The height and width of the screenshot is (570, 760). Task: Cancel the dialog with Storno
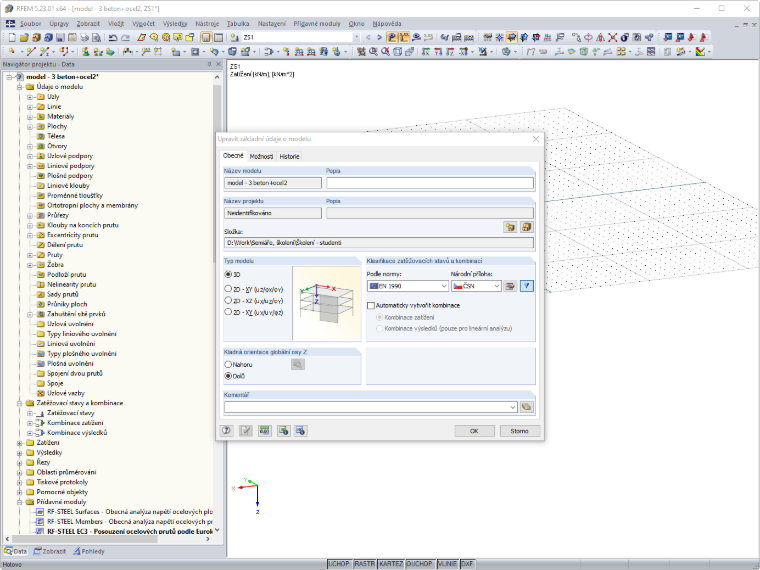(x=519, y=431)
